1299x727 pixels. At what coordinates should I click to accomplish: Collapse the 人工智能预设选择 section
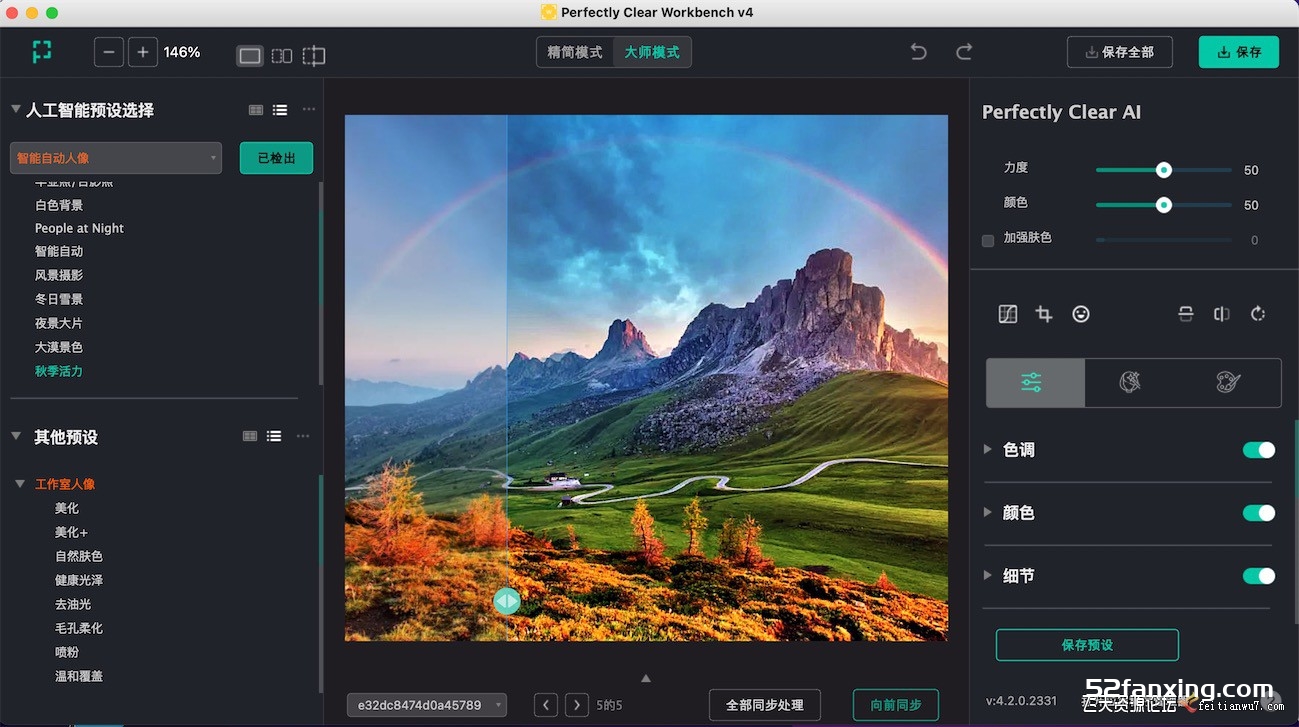(x=16, y=109)
